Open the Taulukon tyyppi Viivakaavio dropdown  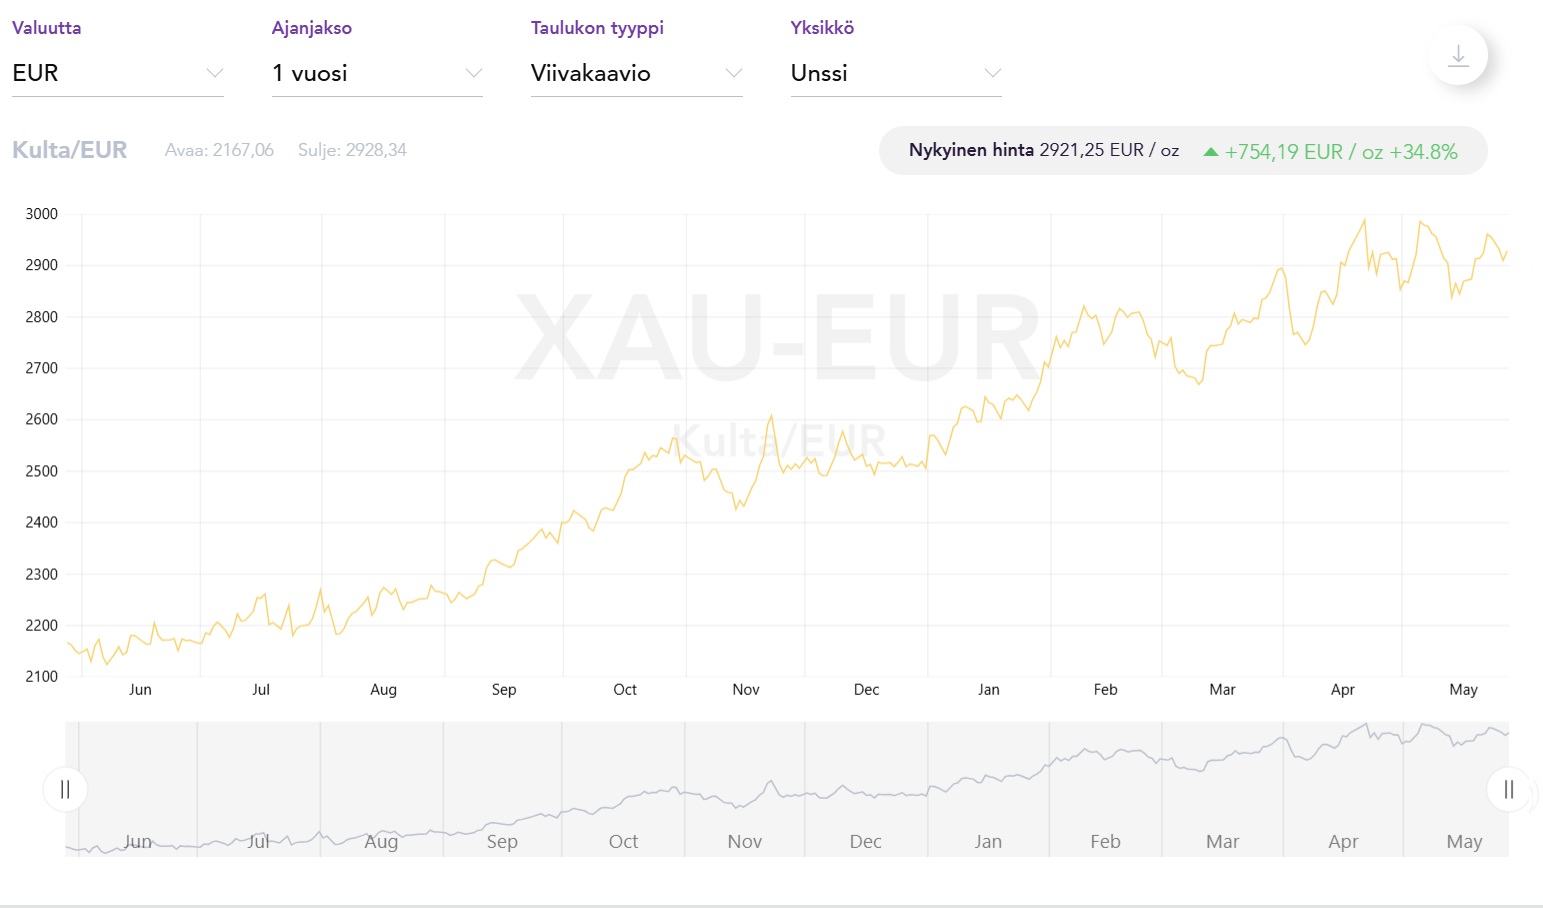[636, 73]
